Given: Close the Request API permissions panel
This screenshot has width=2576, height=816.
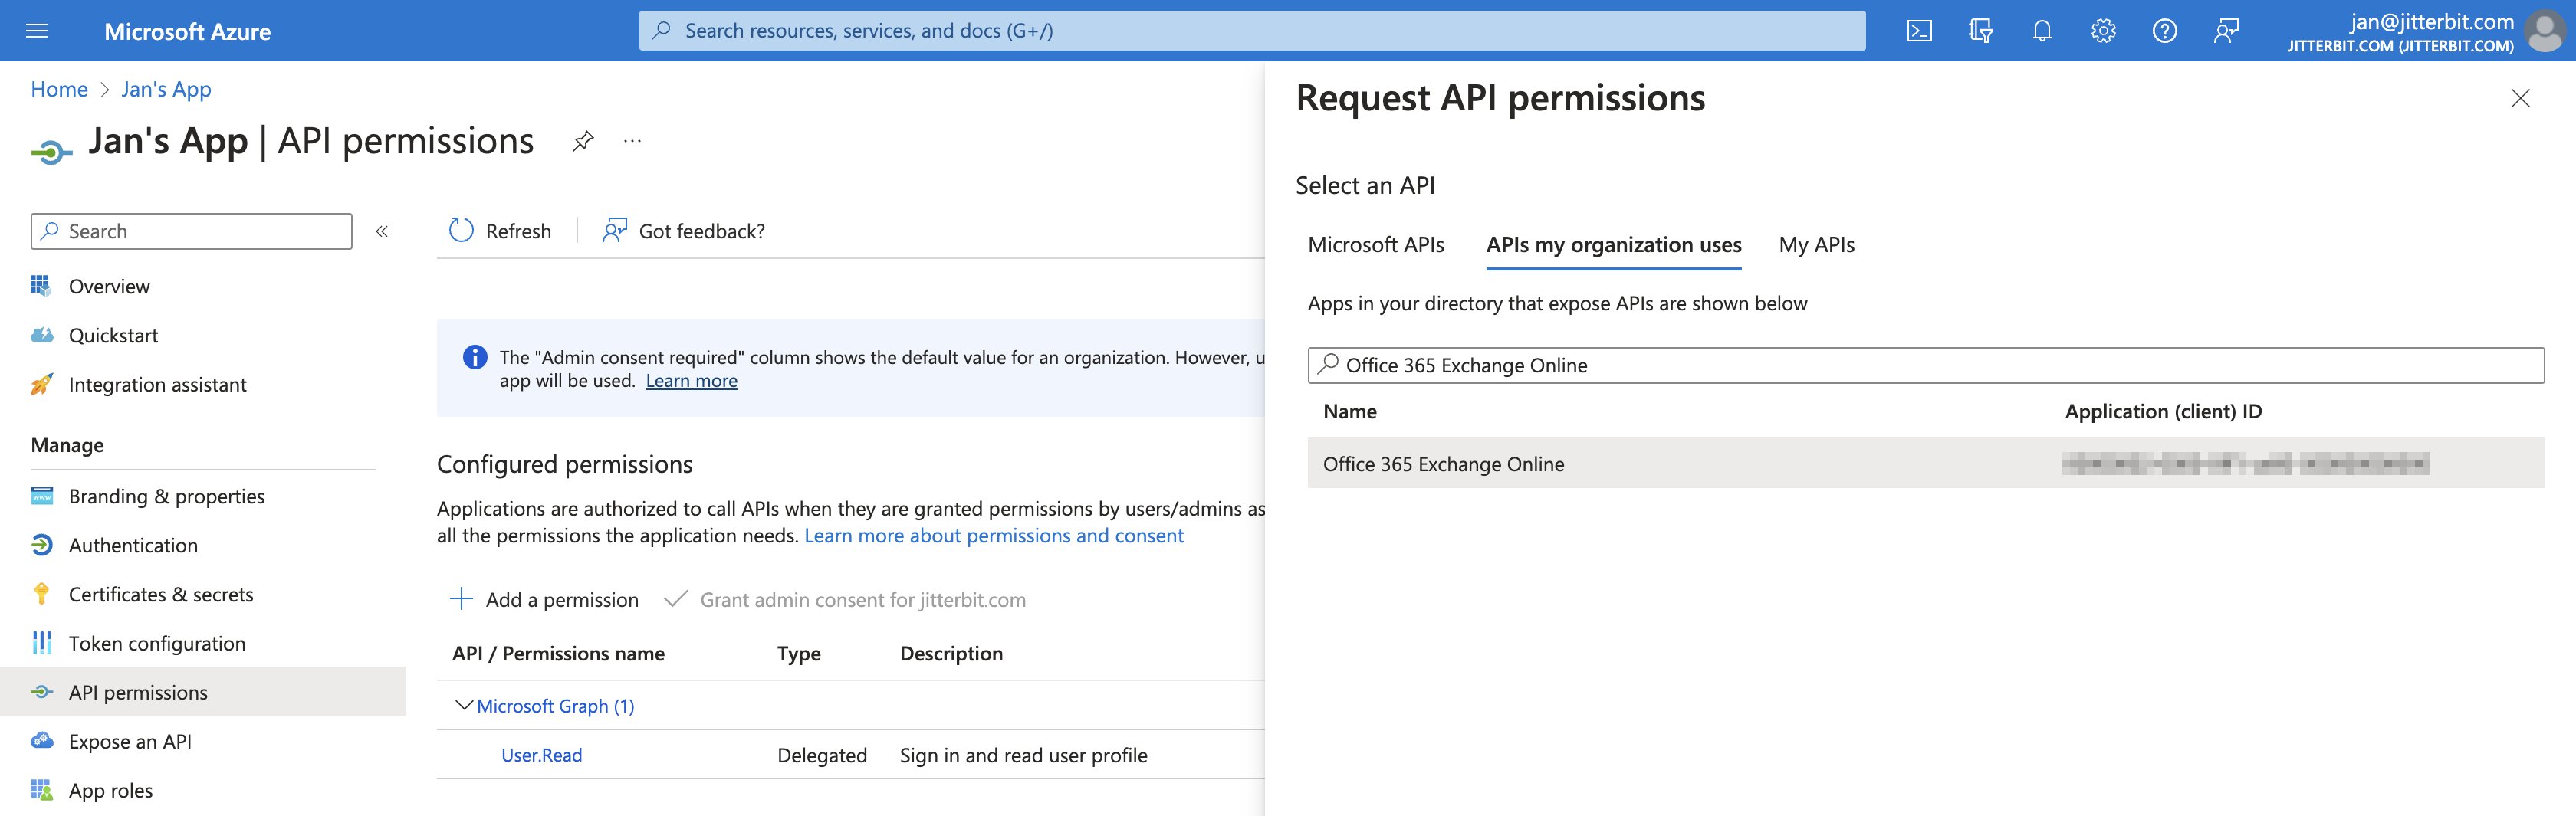Looking at the screenshot, I should pos(2519,98).
